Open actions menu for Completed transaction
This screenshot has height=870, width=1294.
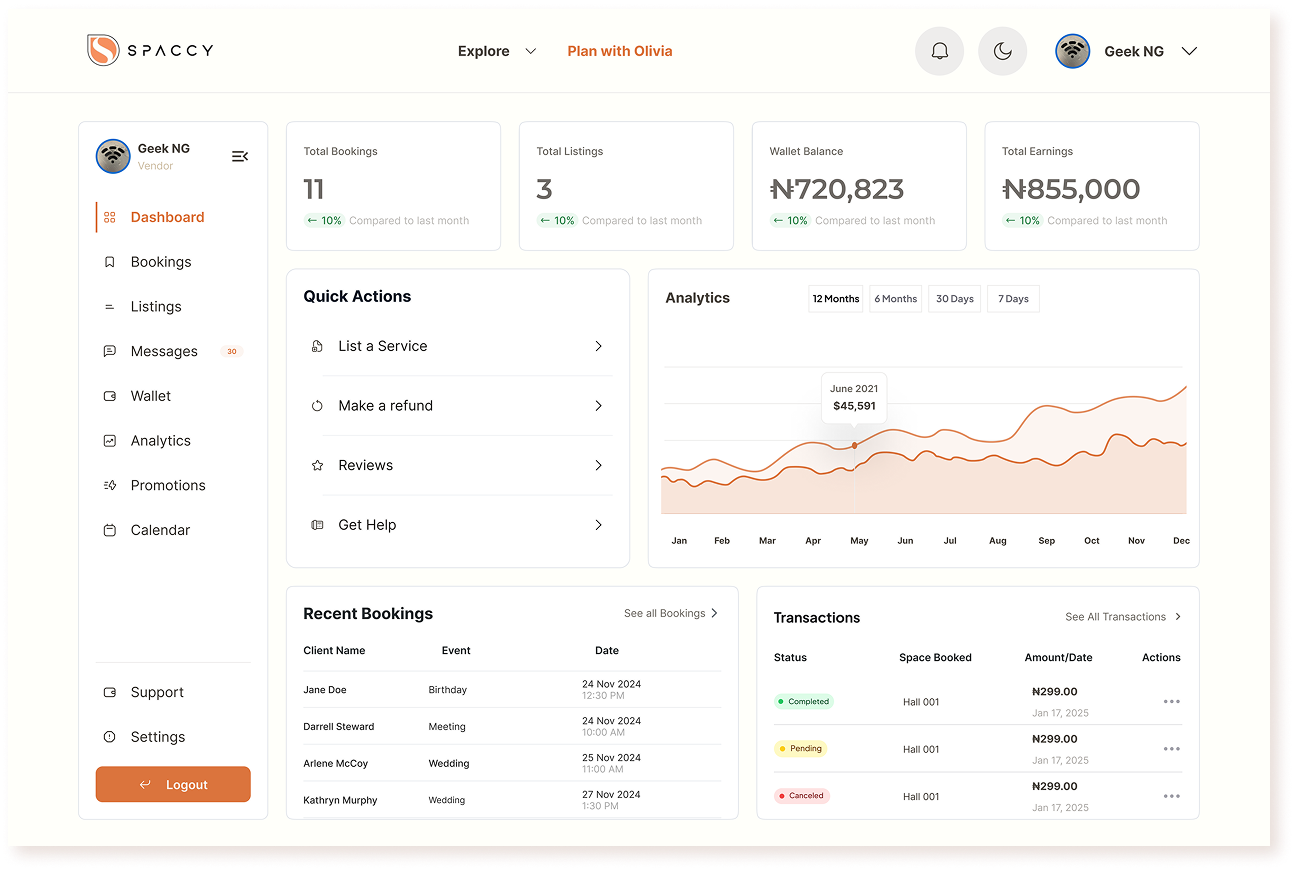click(1172, 702)
